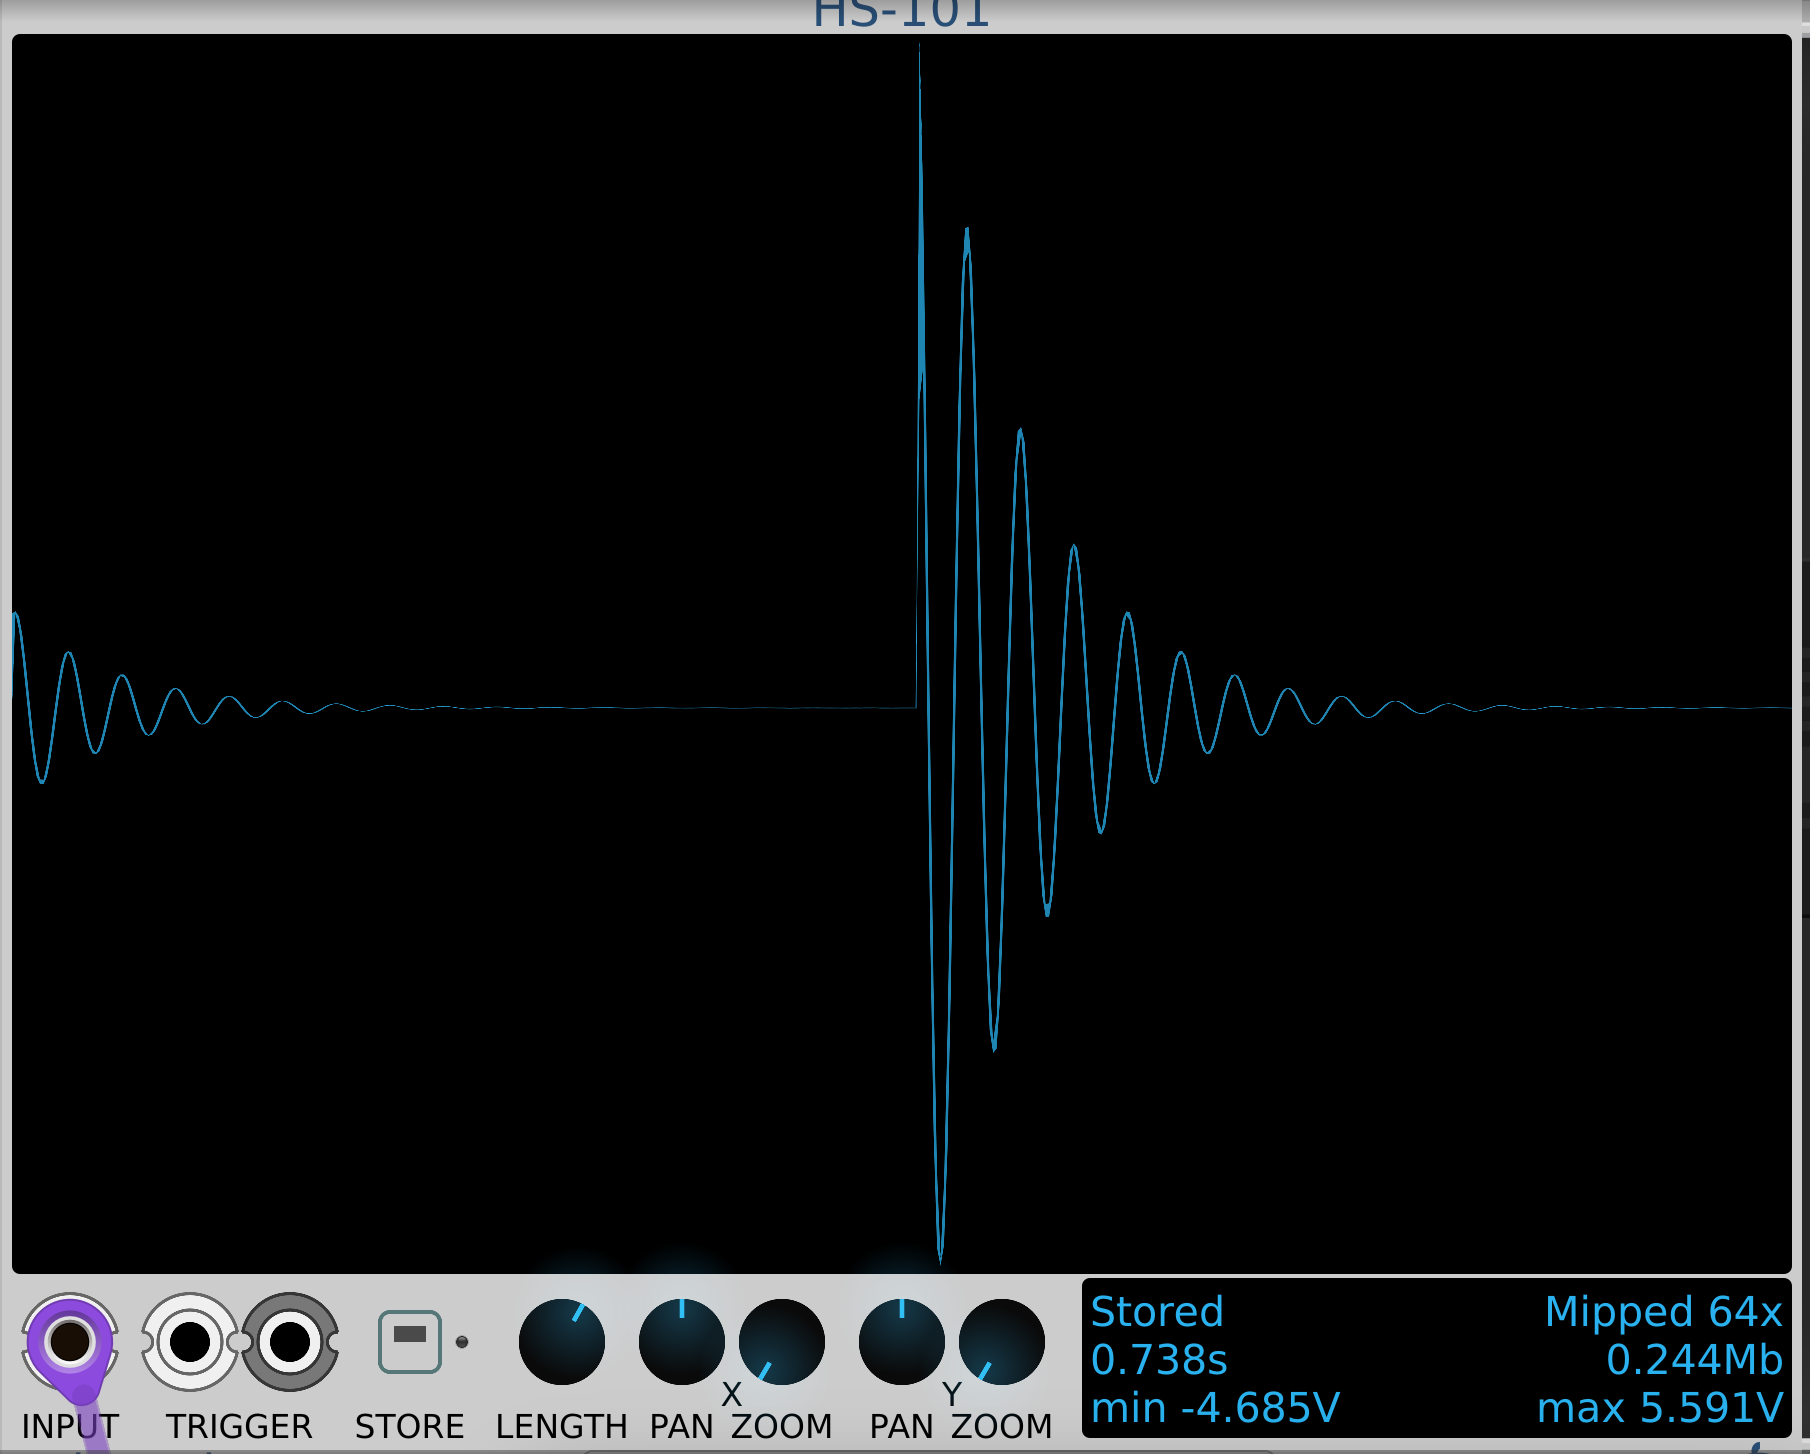This screenshot has width=1810, height=1454.
Task: Click the max 5.591V readout
Action: (x=1661, y=1408)
